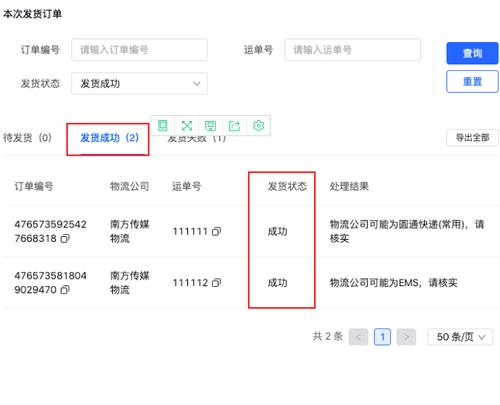Click order number 4765735818049029470
This screenshot has width=500, height=405.
click(x=50, y=283)
